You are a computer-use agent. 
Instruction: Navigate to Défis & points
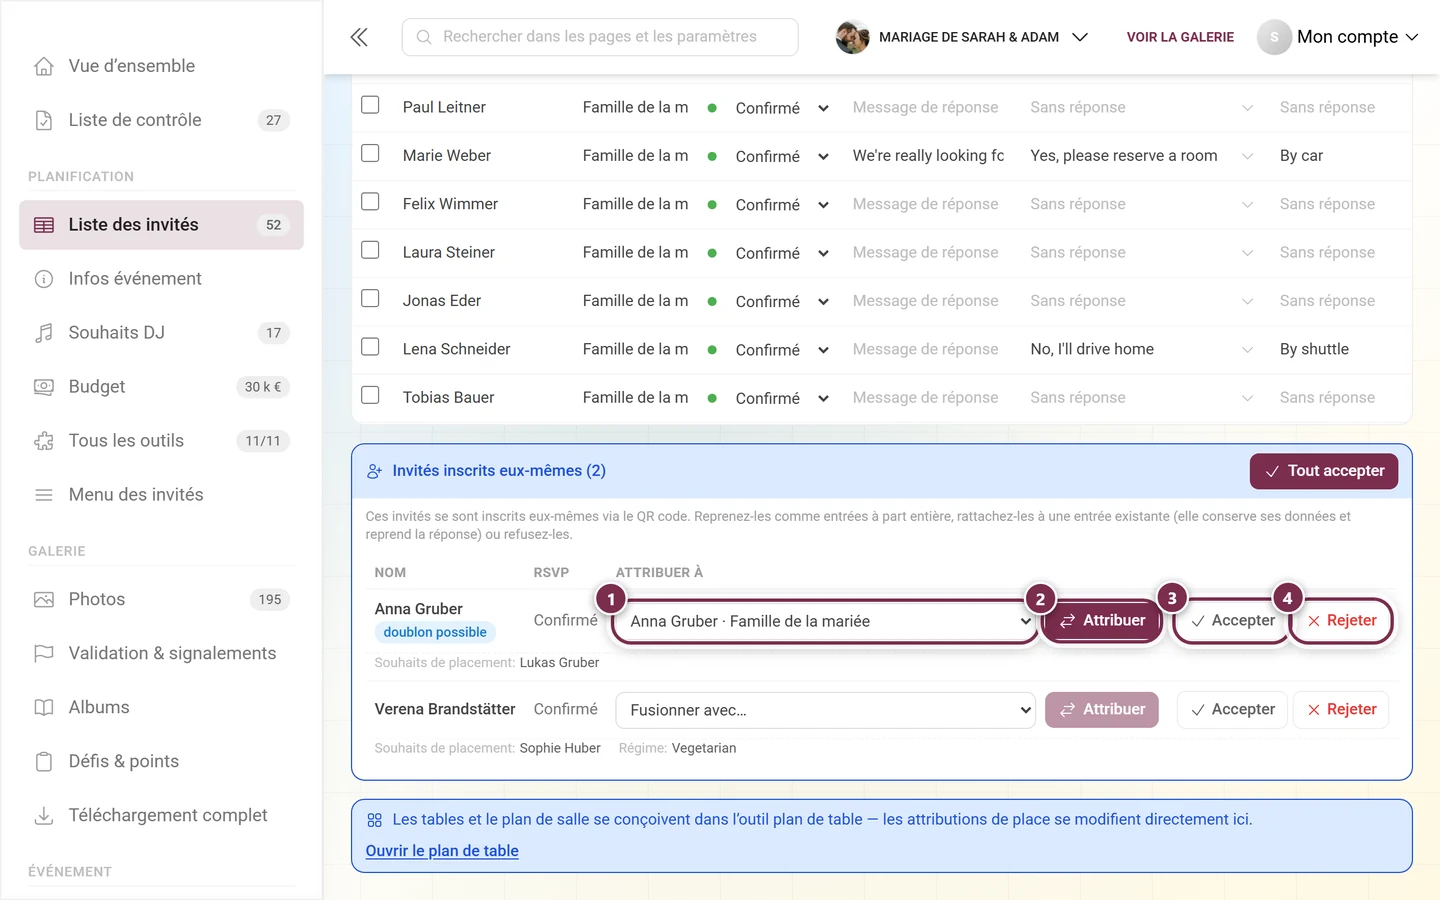(x=161, y=762)
